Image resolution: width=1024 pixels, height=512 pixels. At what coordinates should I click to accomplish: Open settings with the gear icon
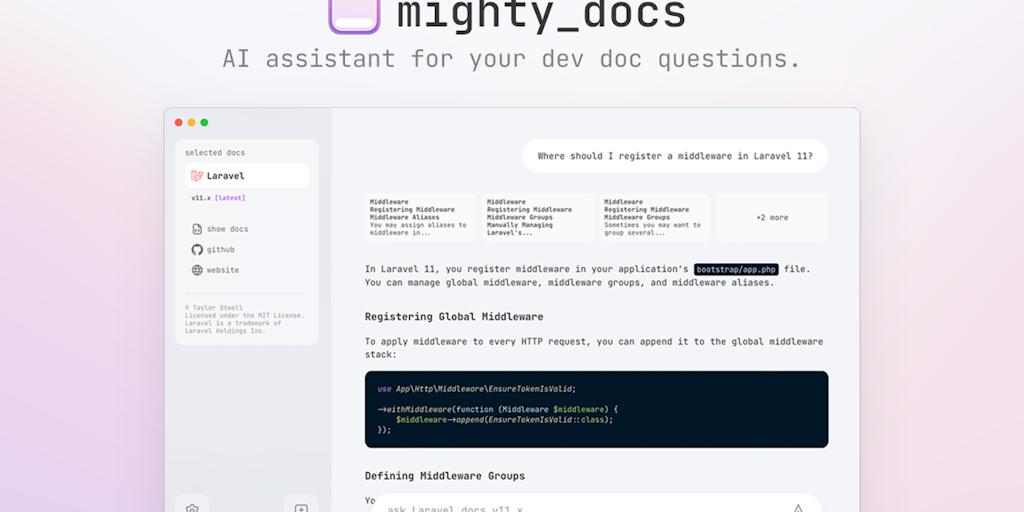[192, 507]
